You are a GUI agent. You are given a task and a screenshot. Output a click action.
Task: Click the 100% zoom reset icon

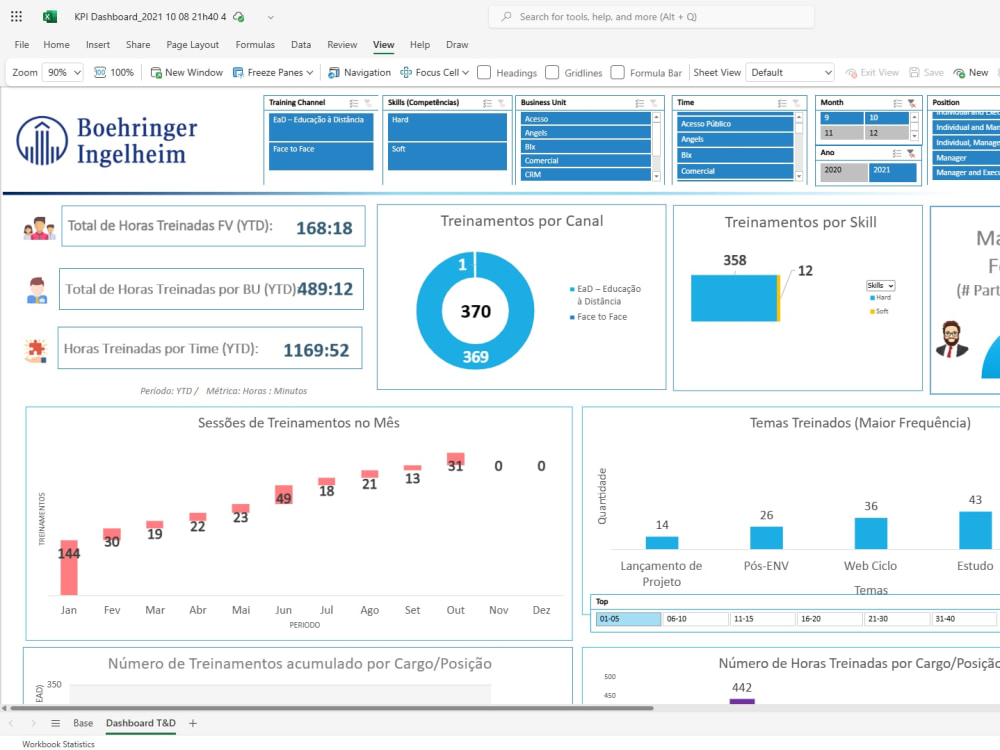100,72
